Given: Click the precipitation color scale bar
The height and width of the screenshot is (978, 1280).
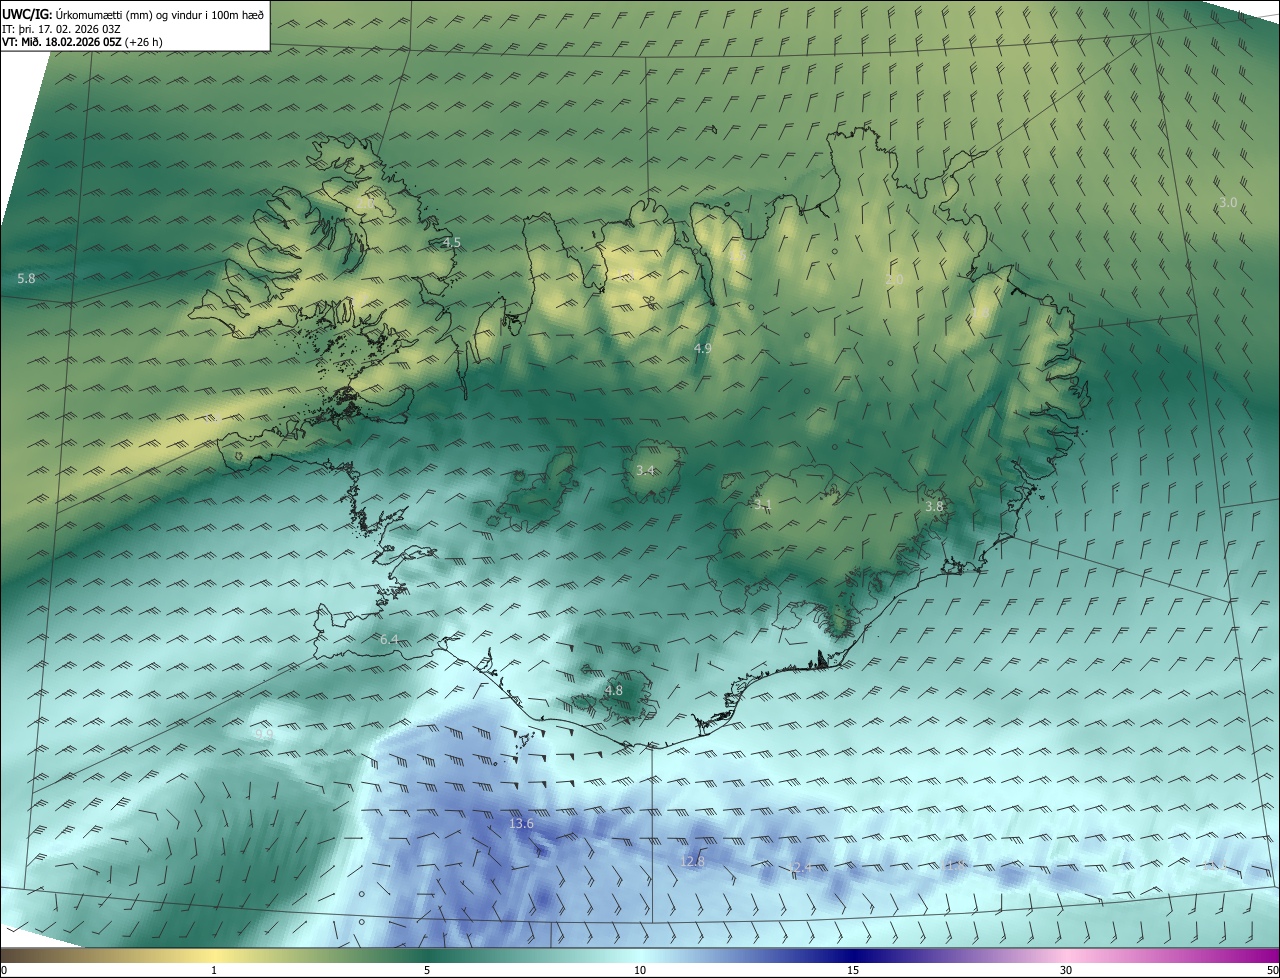Looking at the screenshot, I should 640,955.
